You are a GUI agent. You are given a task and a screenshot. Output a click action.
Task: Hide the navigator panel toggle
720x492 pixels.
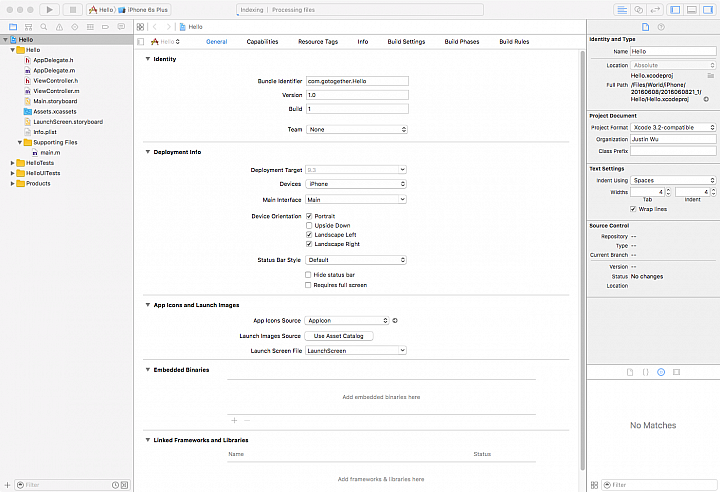pos(675,10)
